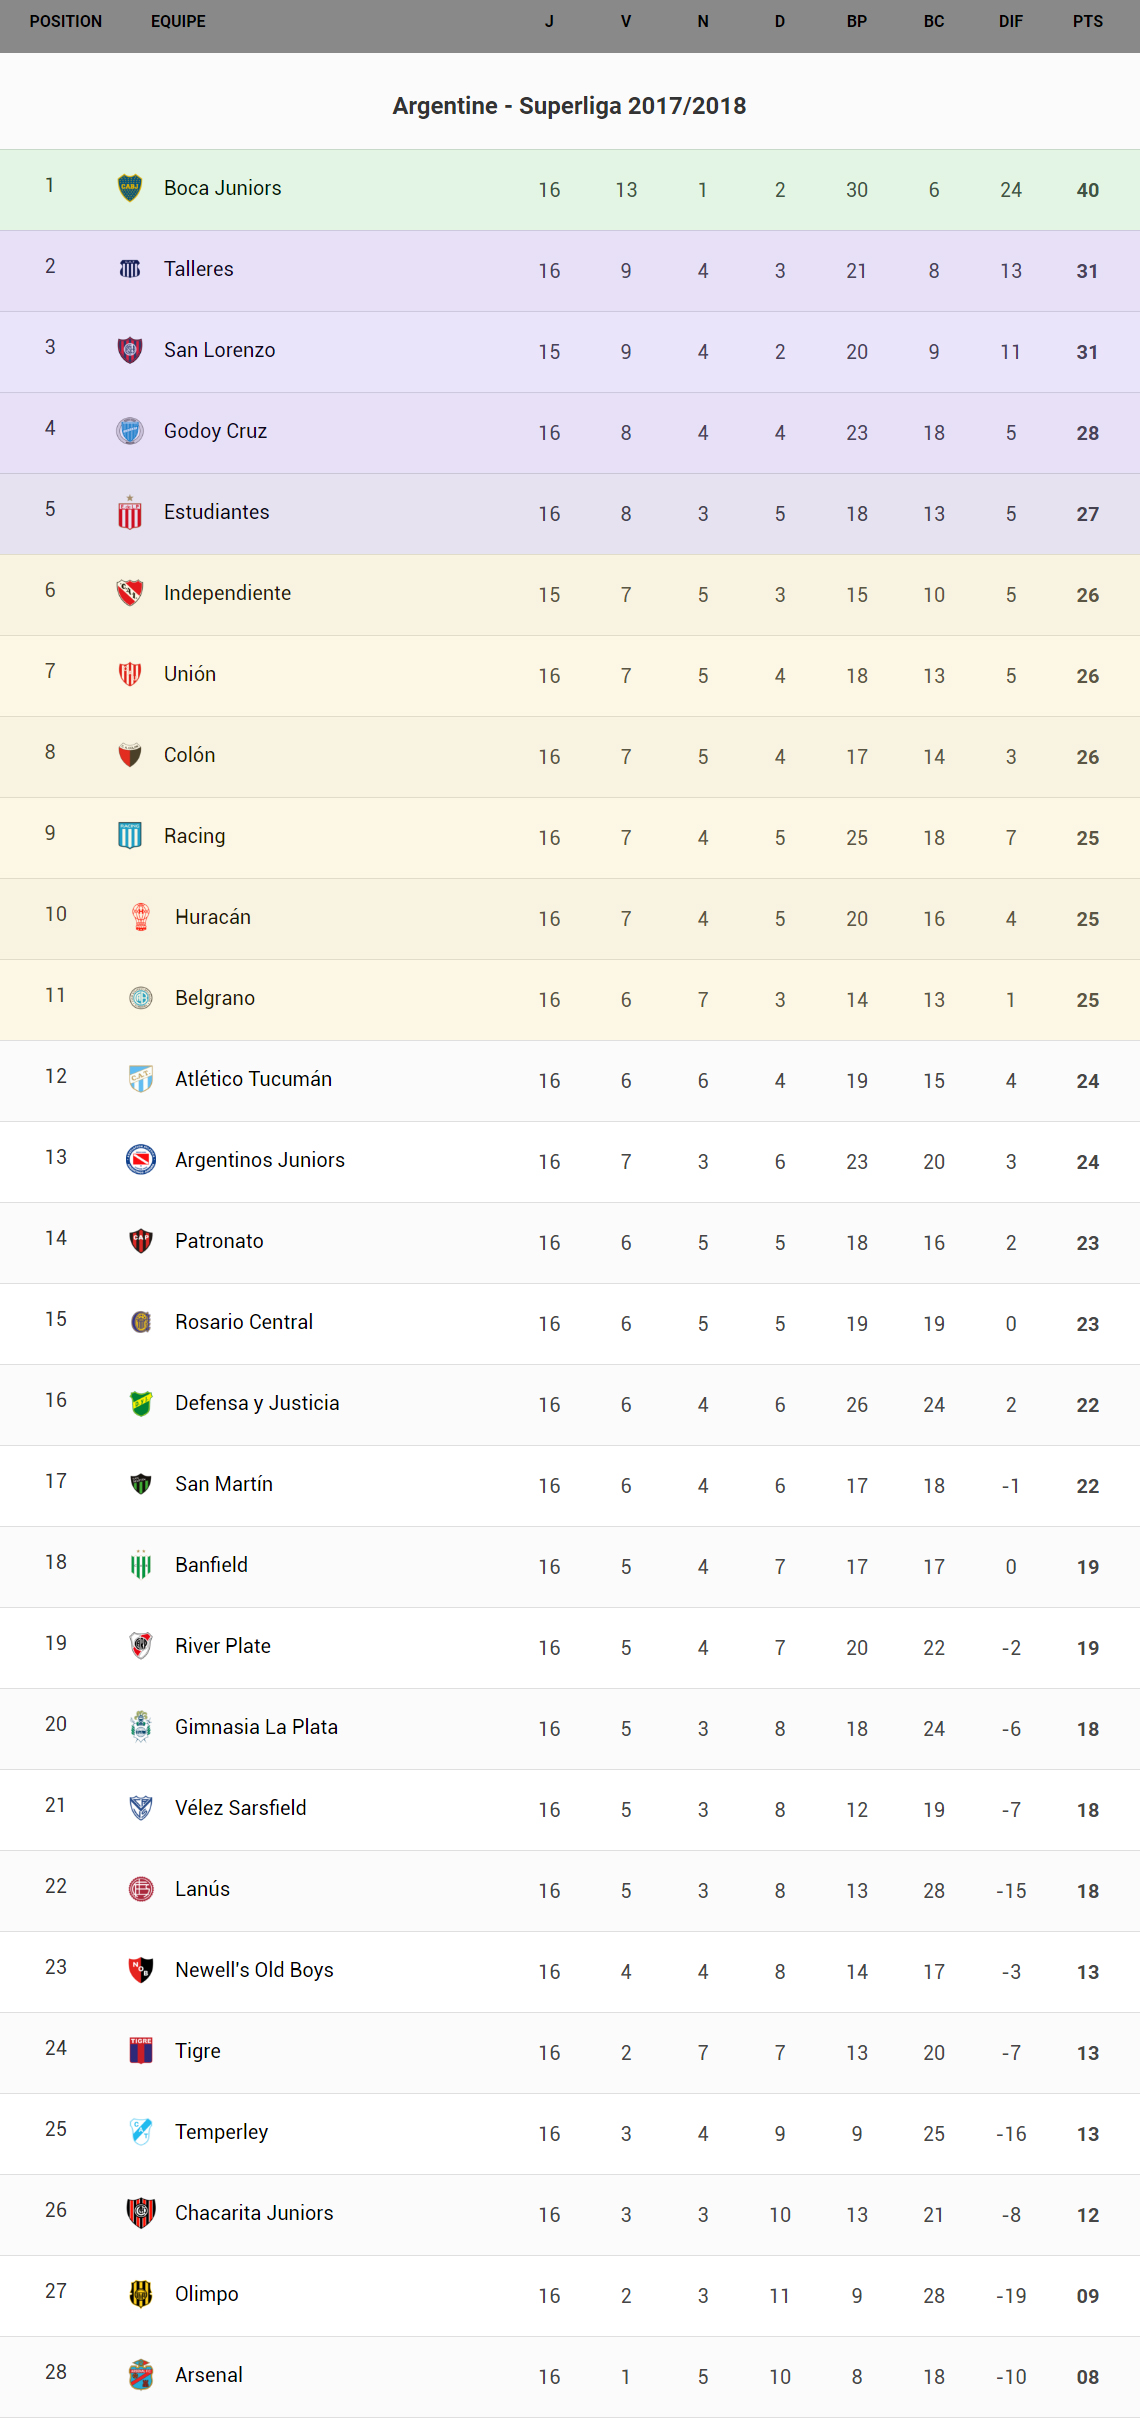1140x2421 pixels.
Task: Open the Newell's Old Boys team link
Action: click(254, 1970)
